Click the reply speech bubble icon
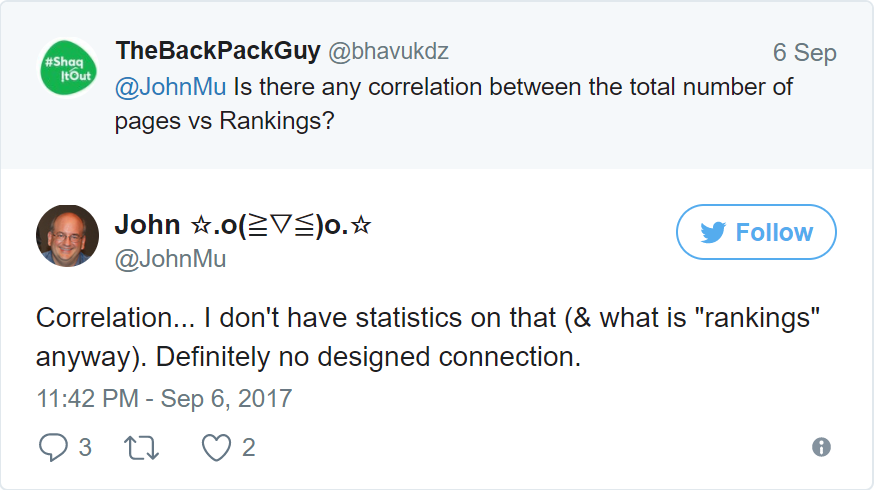 [x=52, y=447]
